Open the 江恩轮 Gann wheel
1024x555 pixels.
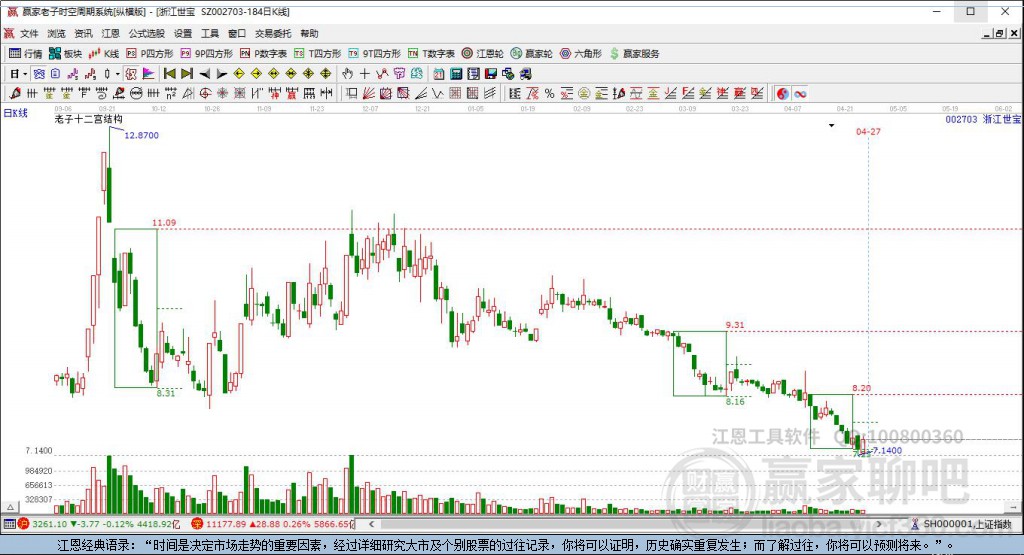[x=483, y=54]
